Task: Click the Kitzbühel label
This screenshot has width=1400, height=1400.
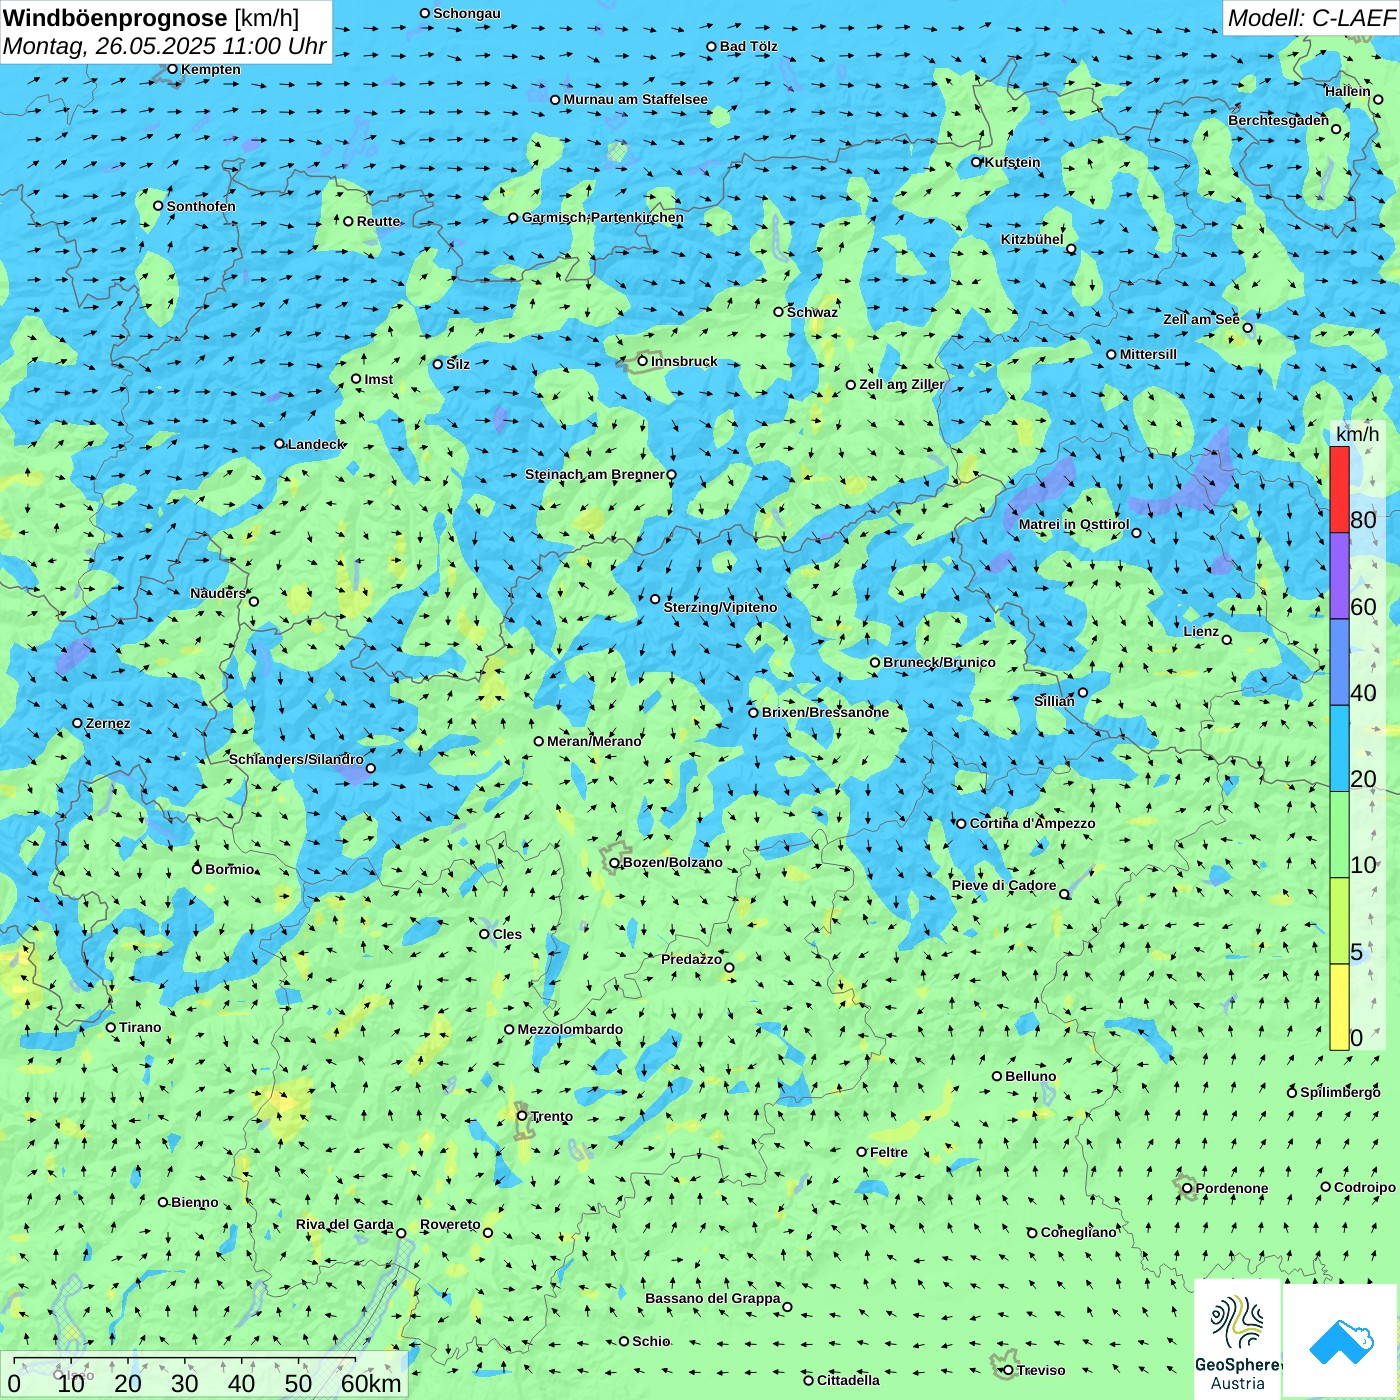Action: pyautogui.click(x=1032, y=239)
